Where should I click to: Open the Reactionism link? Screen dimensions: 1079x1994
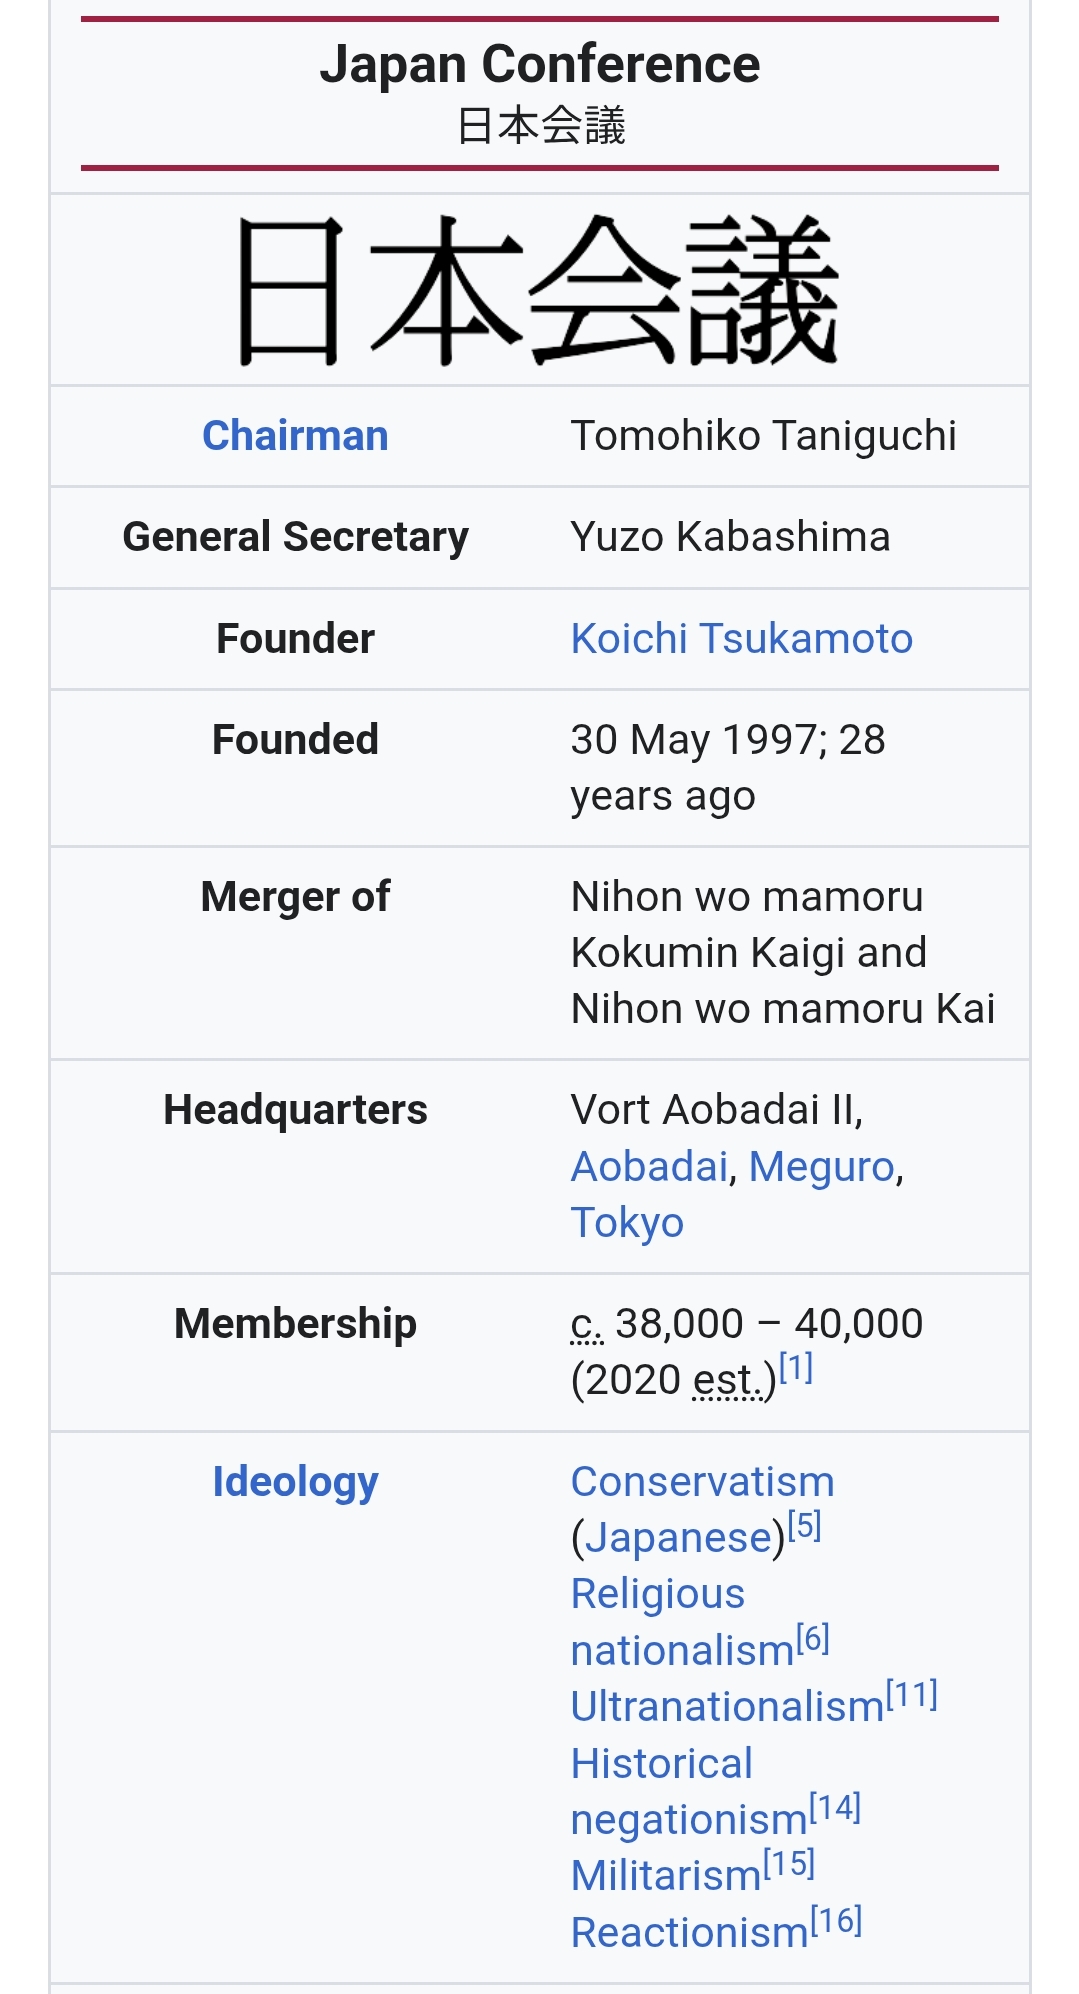(689, 1933)
